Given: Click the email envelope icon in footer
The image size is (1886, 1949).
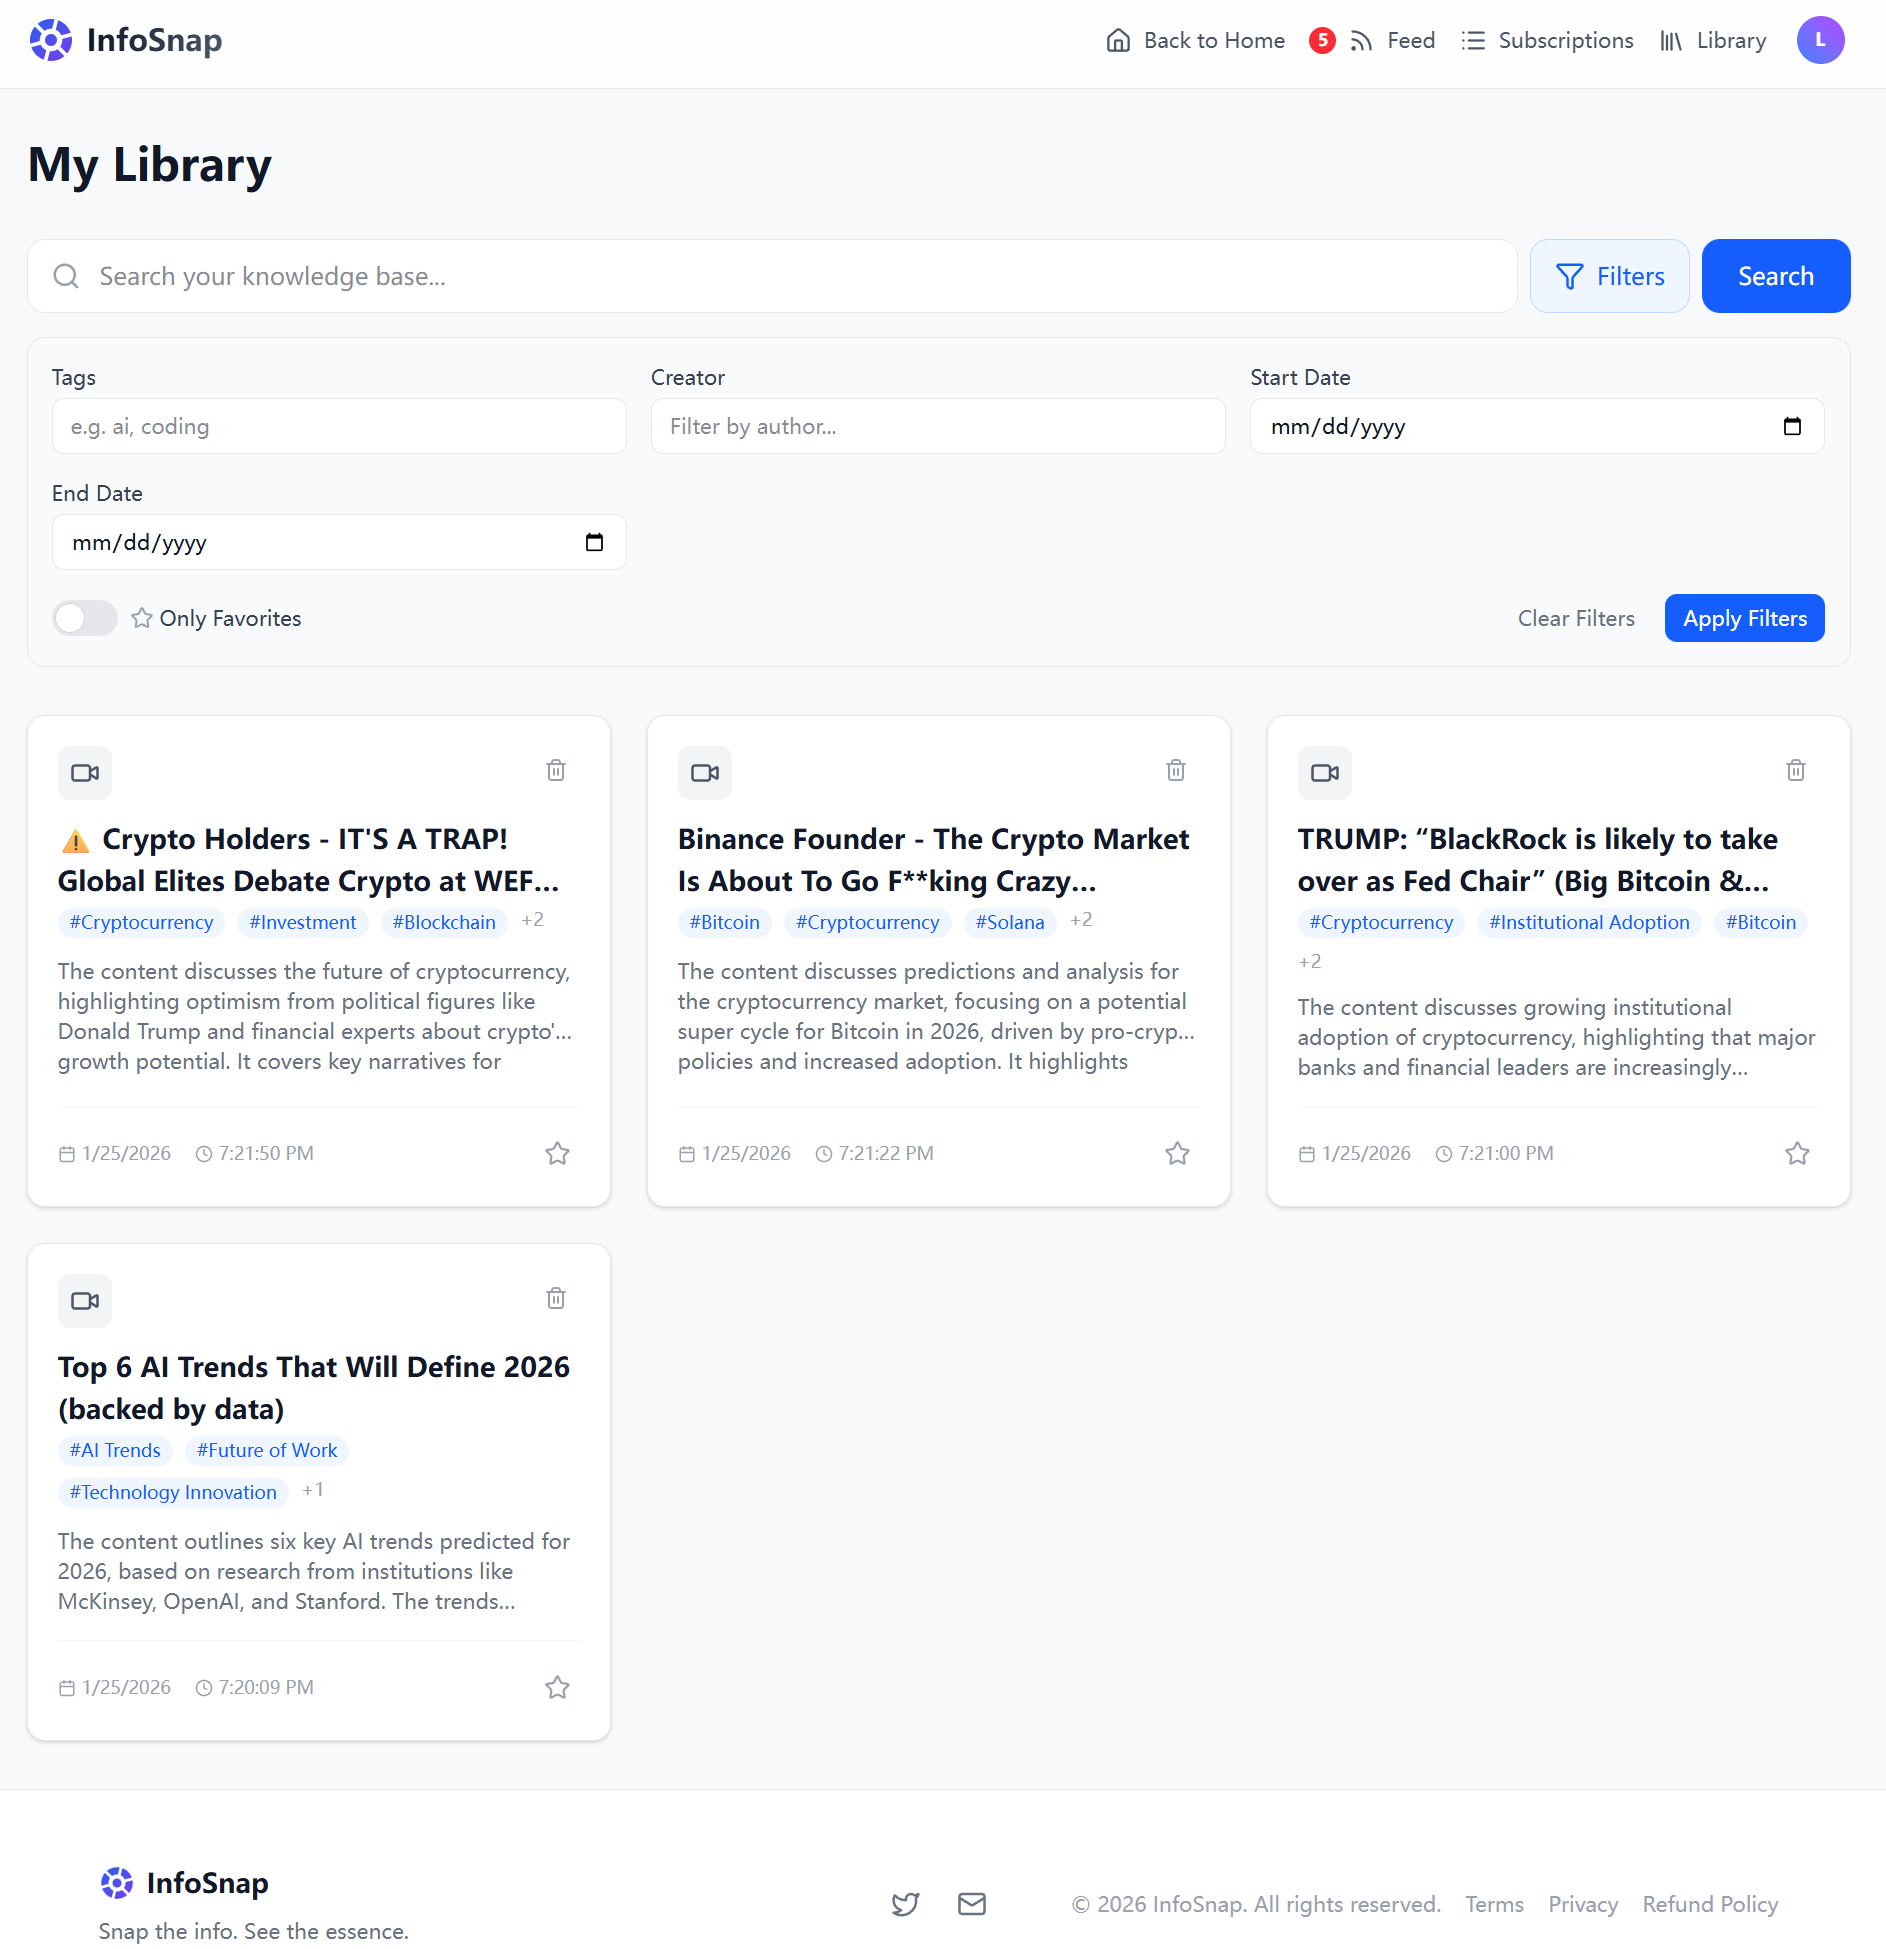Looking at the screenshot, I should click(x=972, y=1904).
